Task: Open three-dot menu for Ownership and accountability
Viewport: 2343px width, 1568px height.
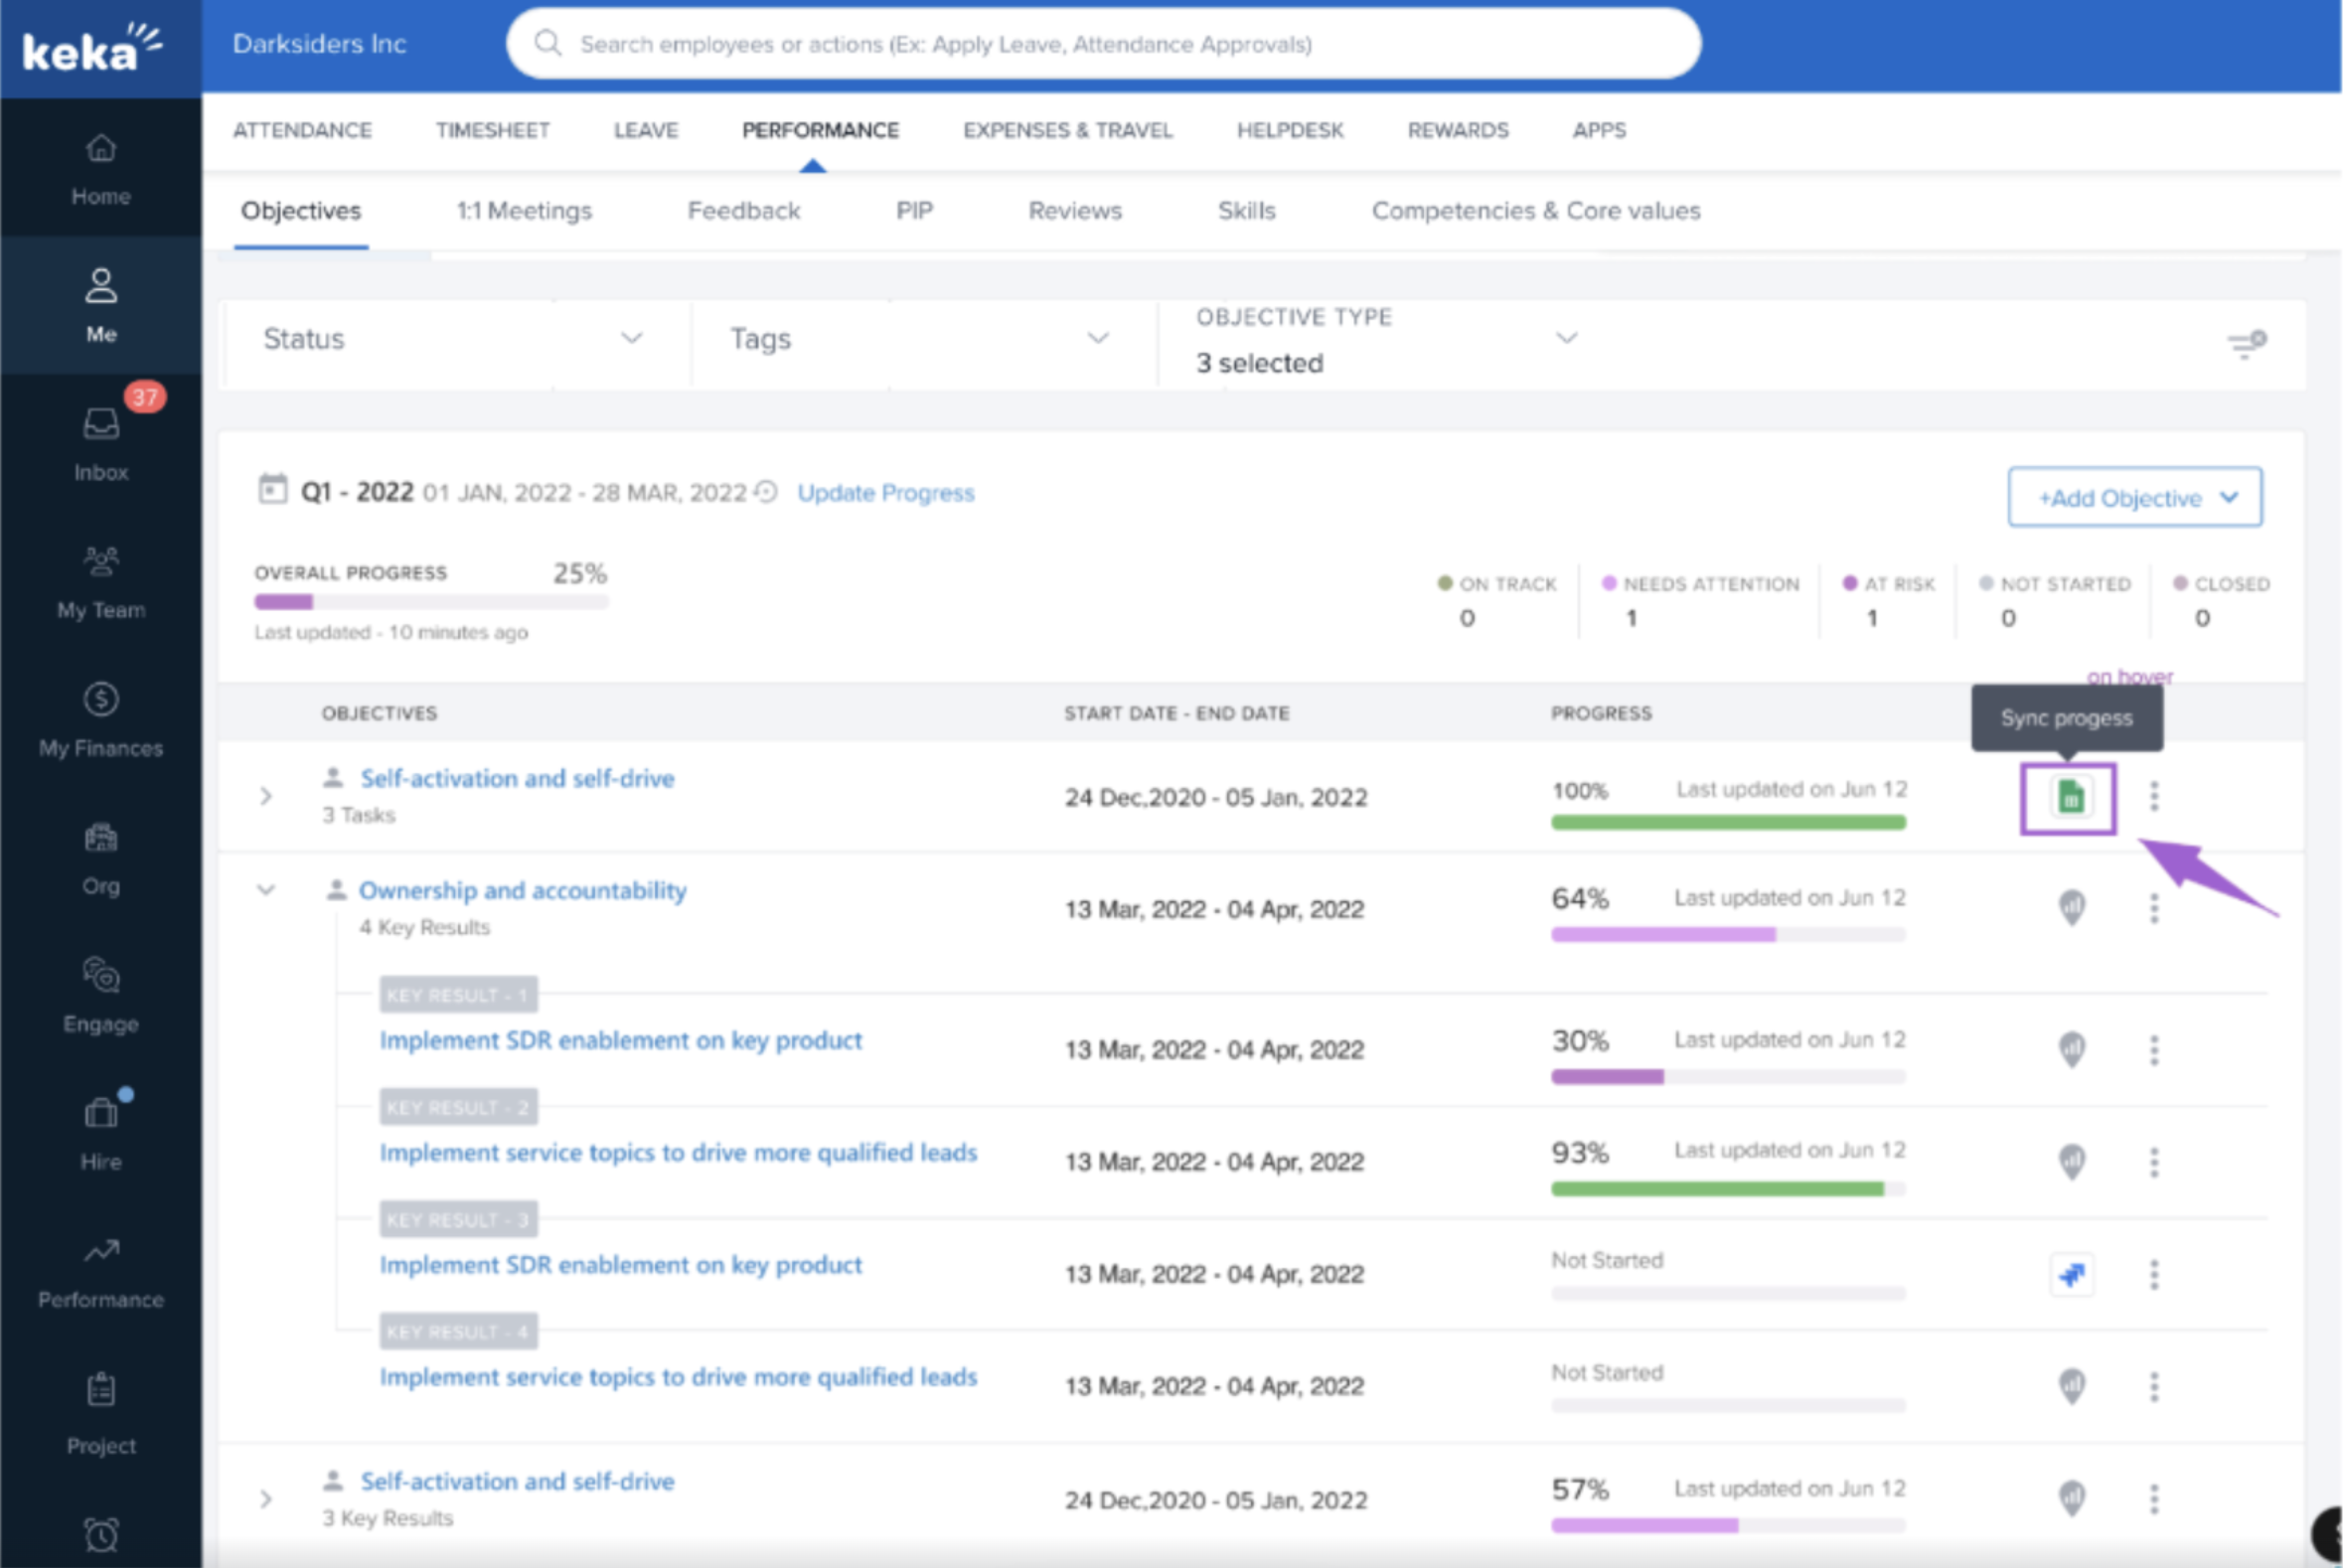Action: pyautogui.click(x=2154, y=908)
